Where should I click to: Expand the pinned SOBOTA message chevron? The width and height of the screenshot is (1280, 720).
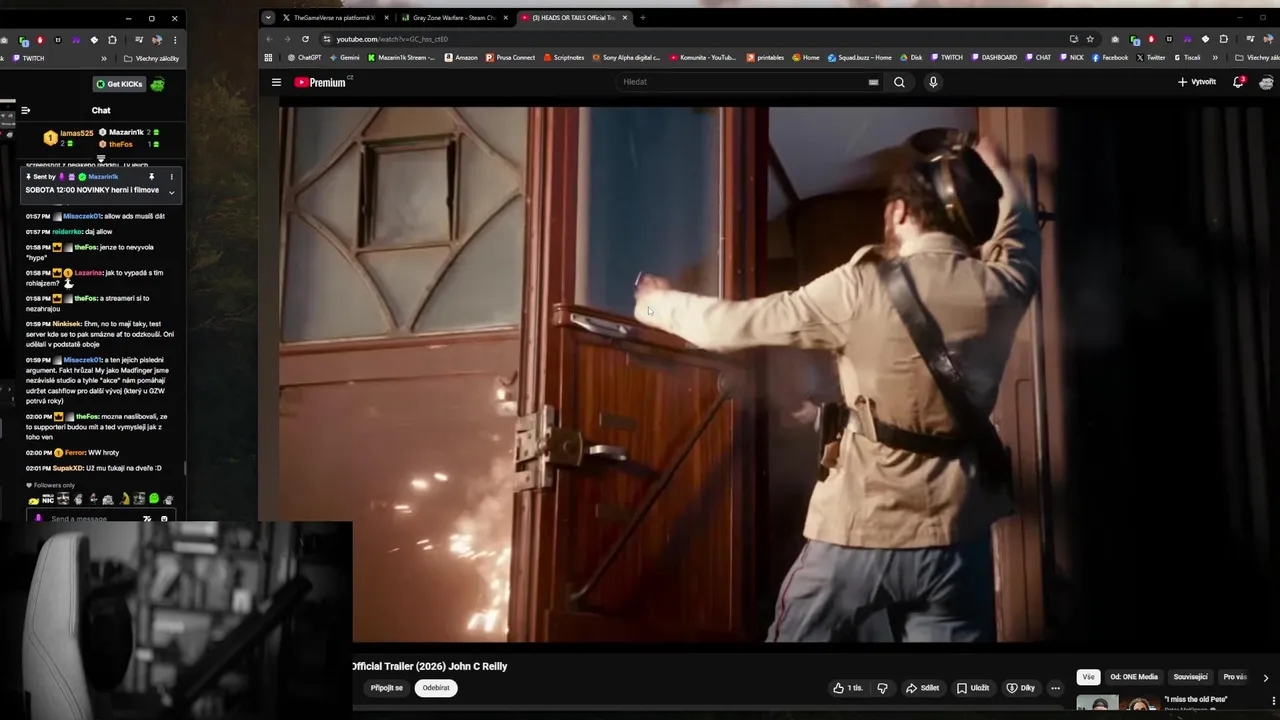pyautogui.click(x=171, y=193)
